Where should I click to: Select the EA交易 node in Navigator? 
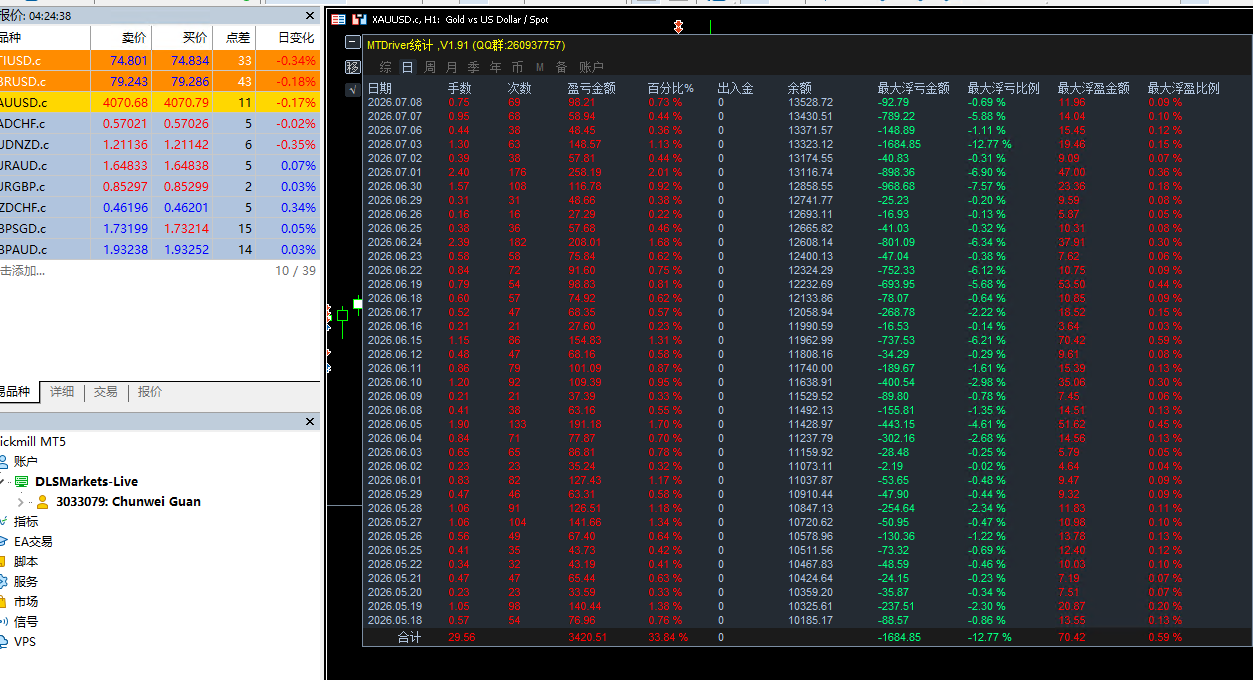(33, 542)
